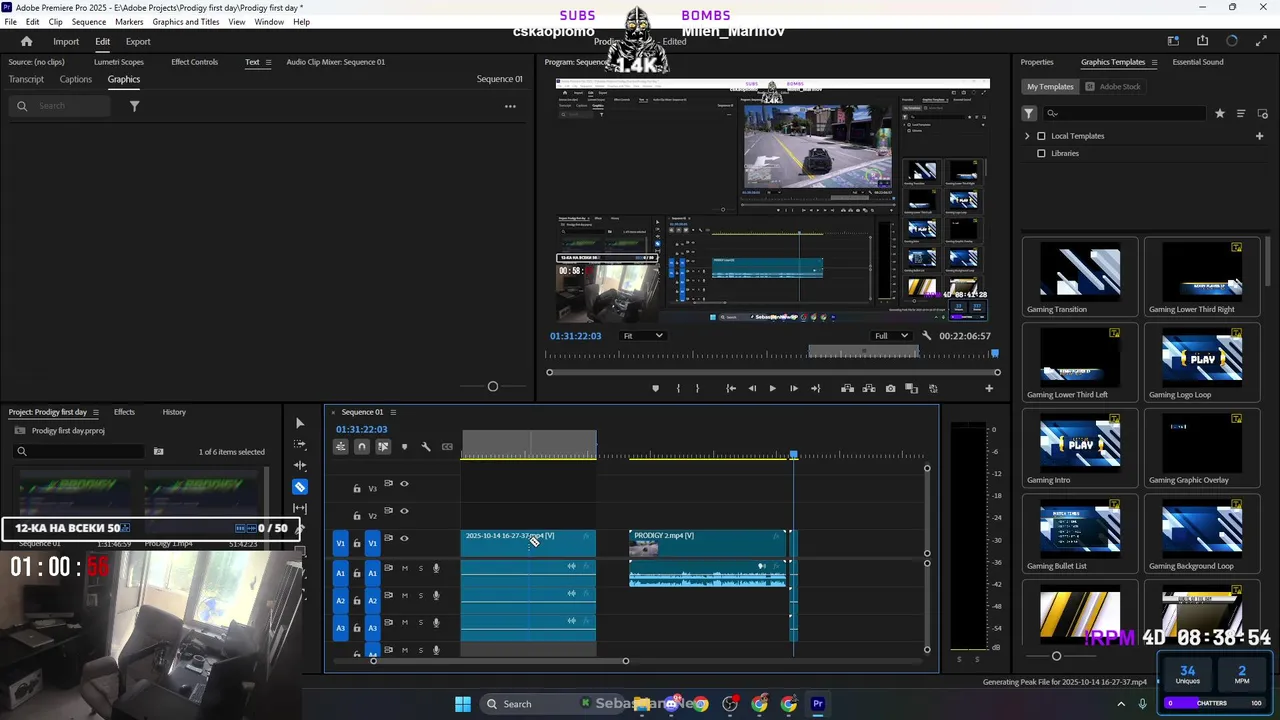Open search options dropdown in Graphics Templates
The image size is (1280, 720).
pyautogui.click(x=1052, y=113)
